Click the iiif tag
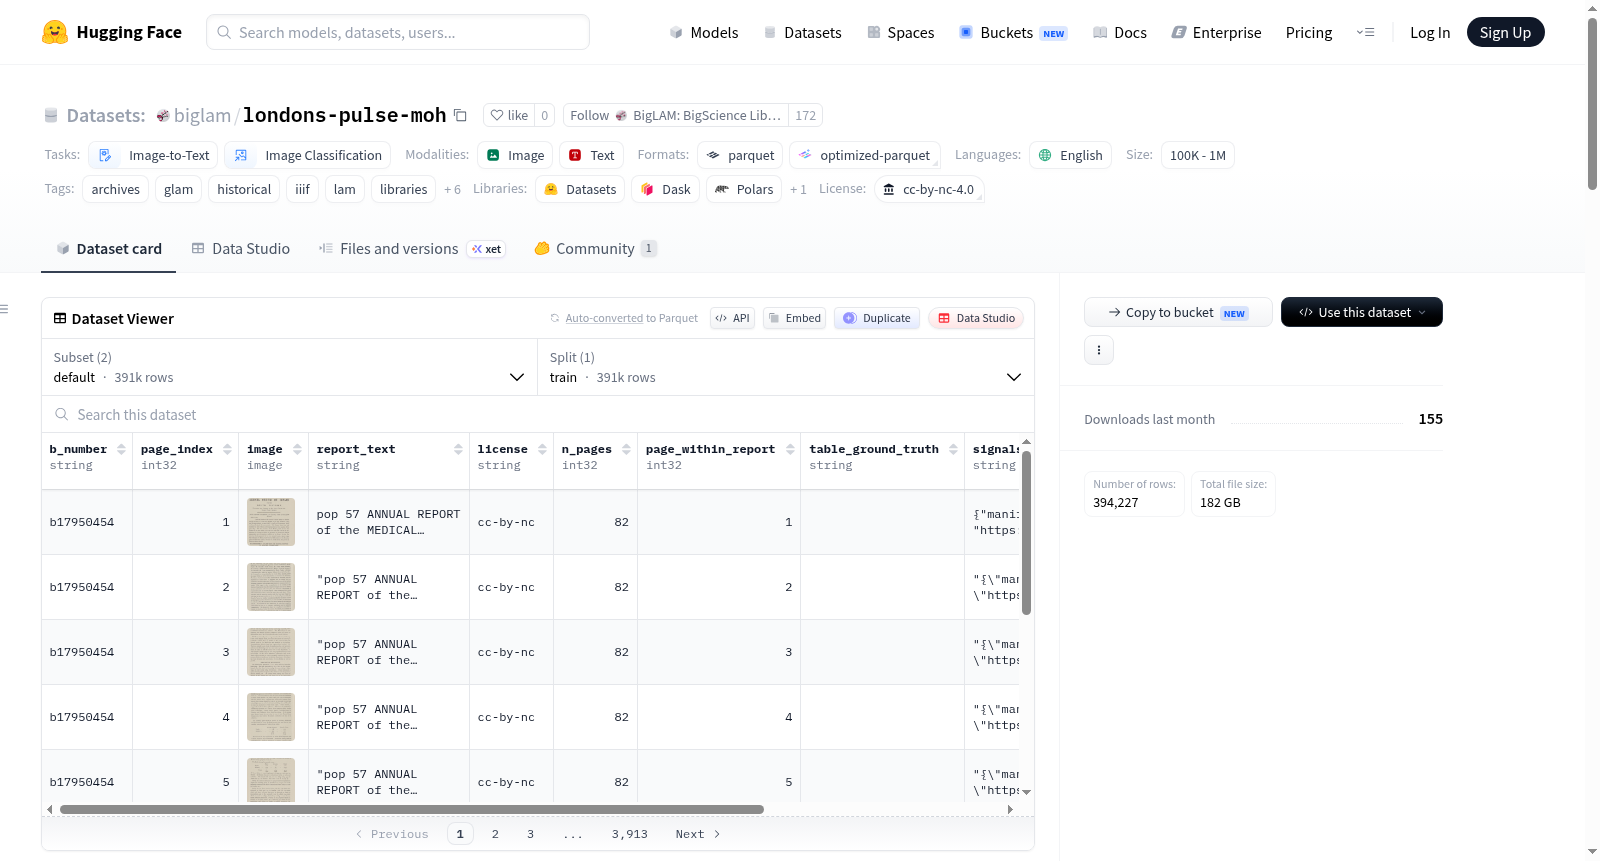 coord(302,189)
